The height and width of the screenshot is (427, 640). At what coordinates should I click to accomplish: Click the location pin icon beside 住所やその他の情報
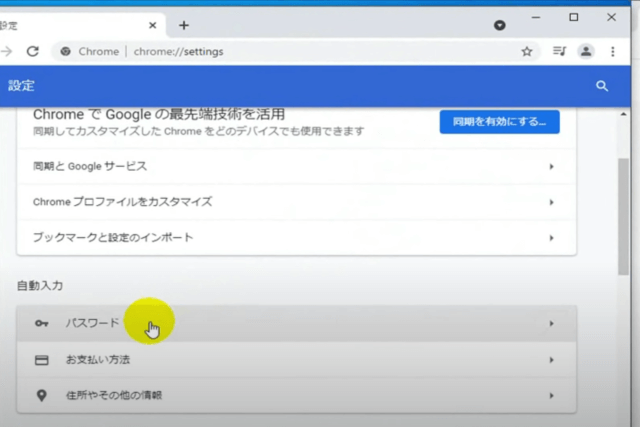click(42, 396)
